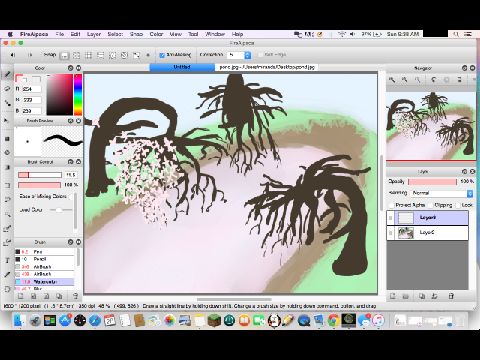Image resolution: width=480 pixels, height=360 pixels.
Task: Click the Undo arrow in toolbar
Action: [13, 55]
